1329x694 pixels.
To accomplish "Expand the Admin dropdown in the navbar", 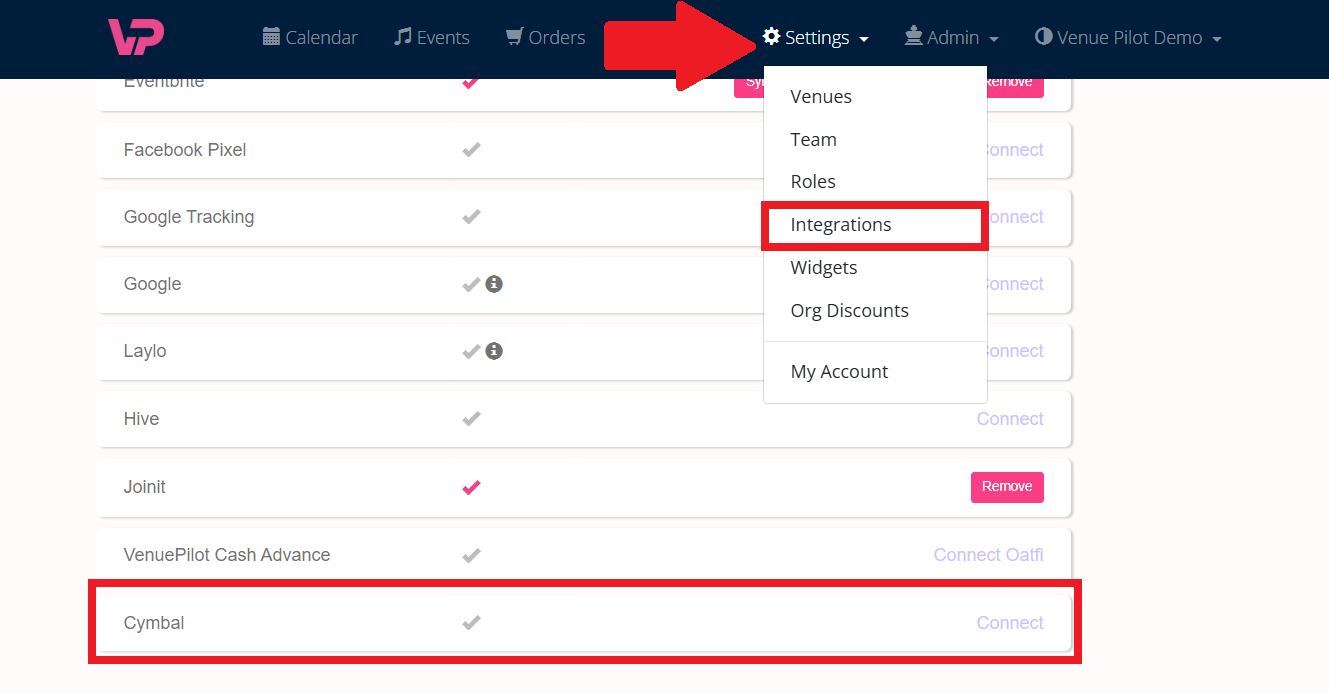I will pos(951,37).
